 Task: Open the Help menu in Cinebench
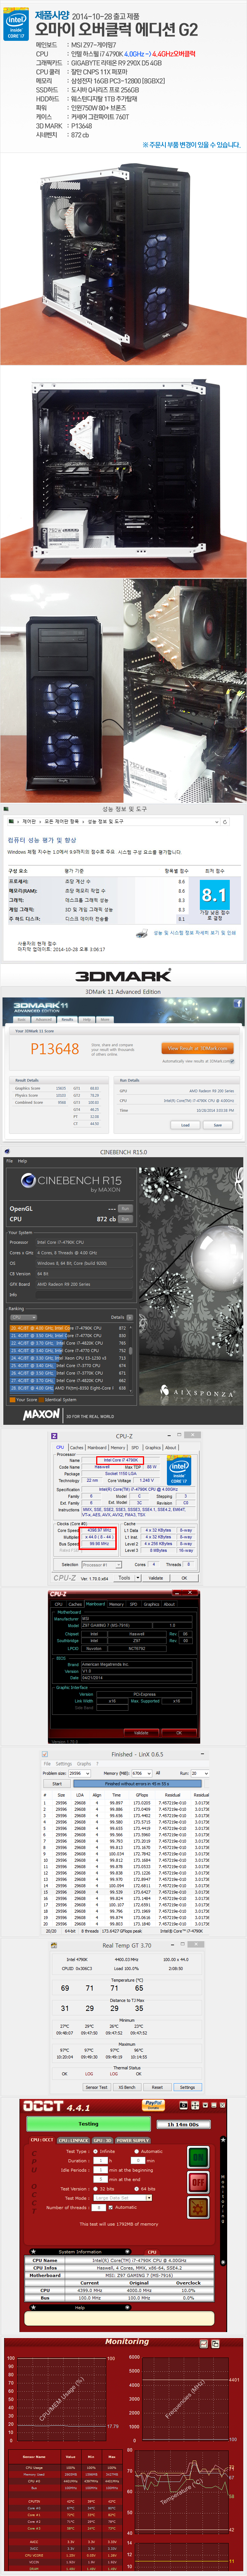click(23, 1161)
